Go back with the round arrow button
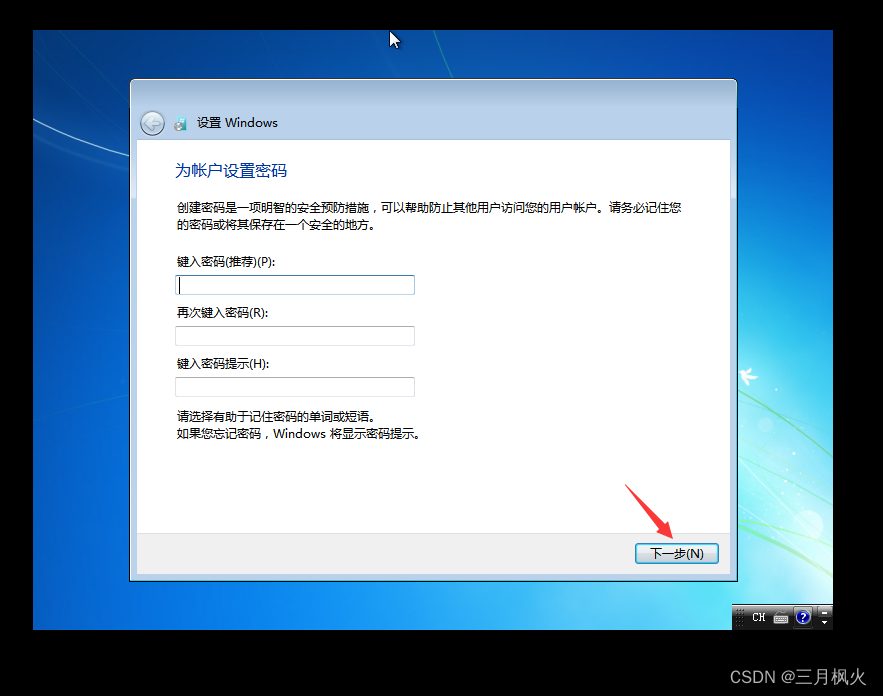Image resolution: width=883 pixels, height=696 pixels. [x=152, y=123]
